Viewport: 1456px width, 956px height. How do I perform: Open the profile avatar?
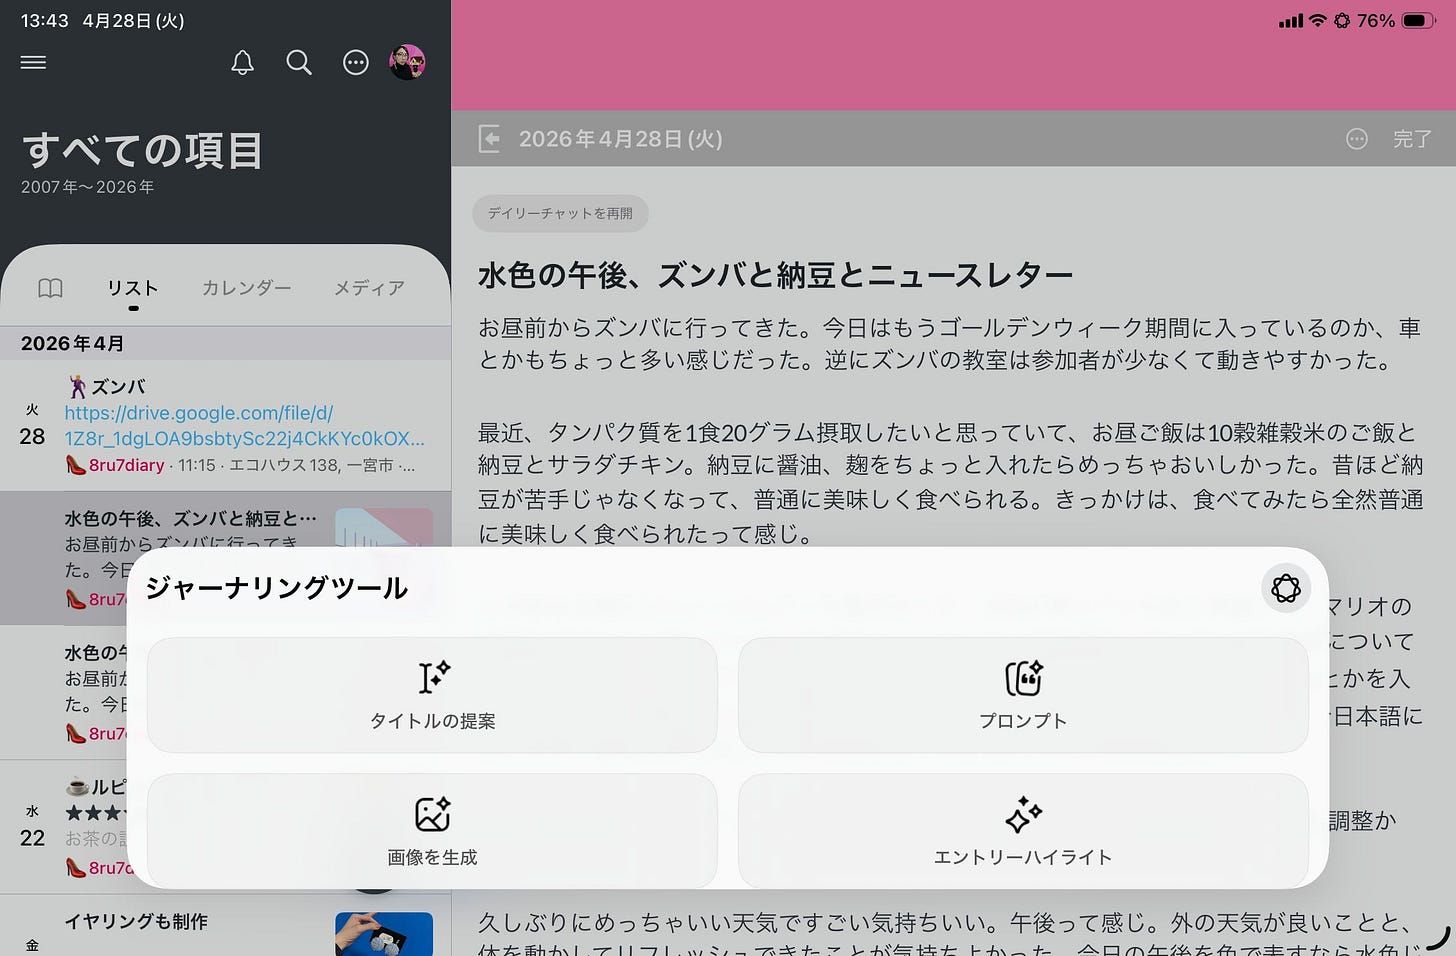click(x=407, y=62)
